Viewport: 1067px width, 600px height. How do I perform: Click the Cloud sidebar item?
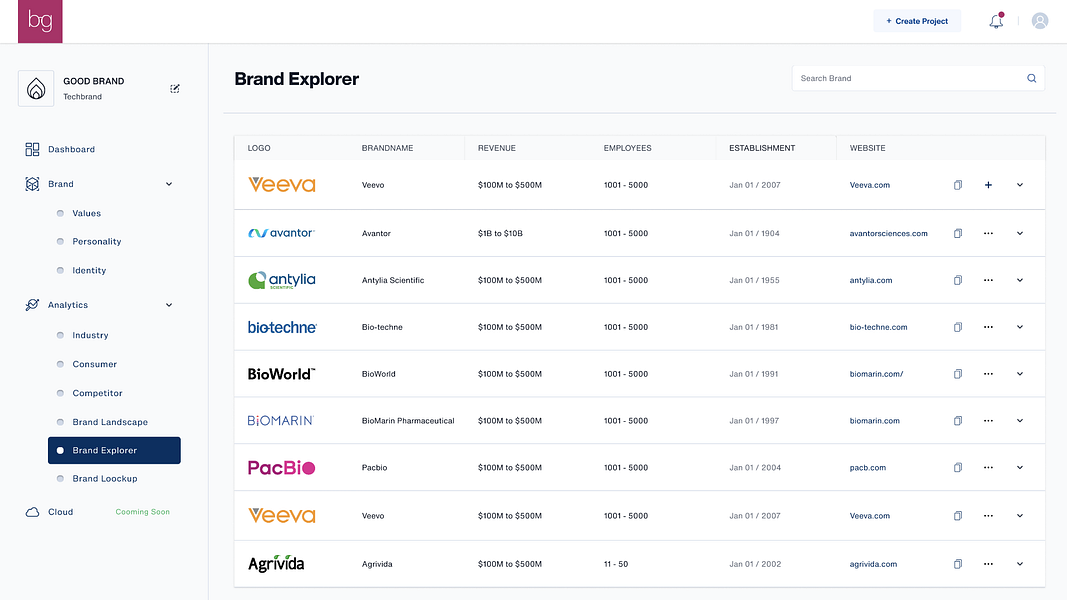[61, 512]
